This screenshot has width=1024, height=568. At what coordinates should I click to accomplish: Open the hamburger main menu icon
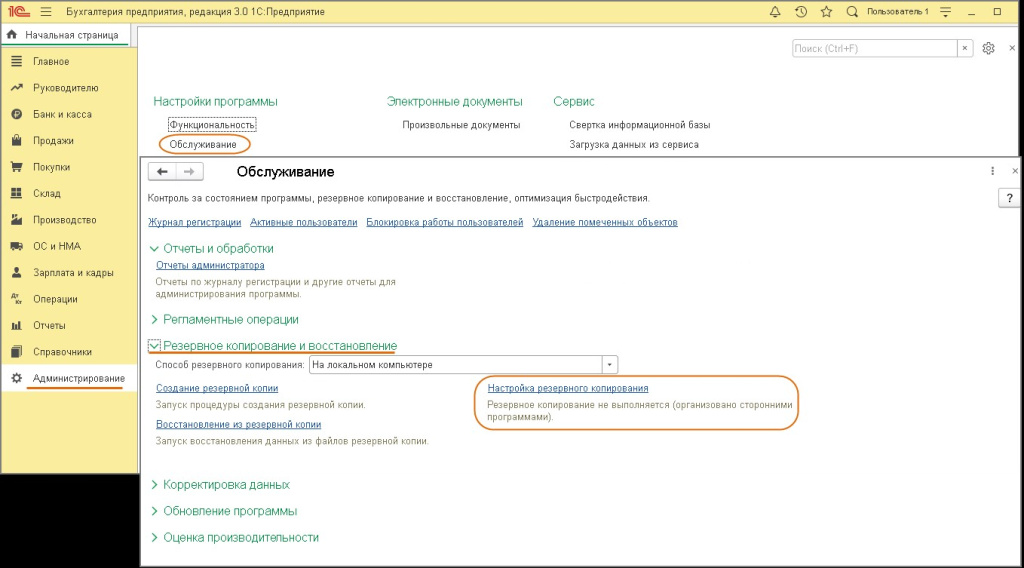point(46,11)
